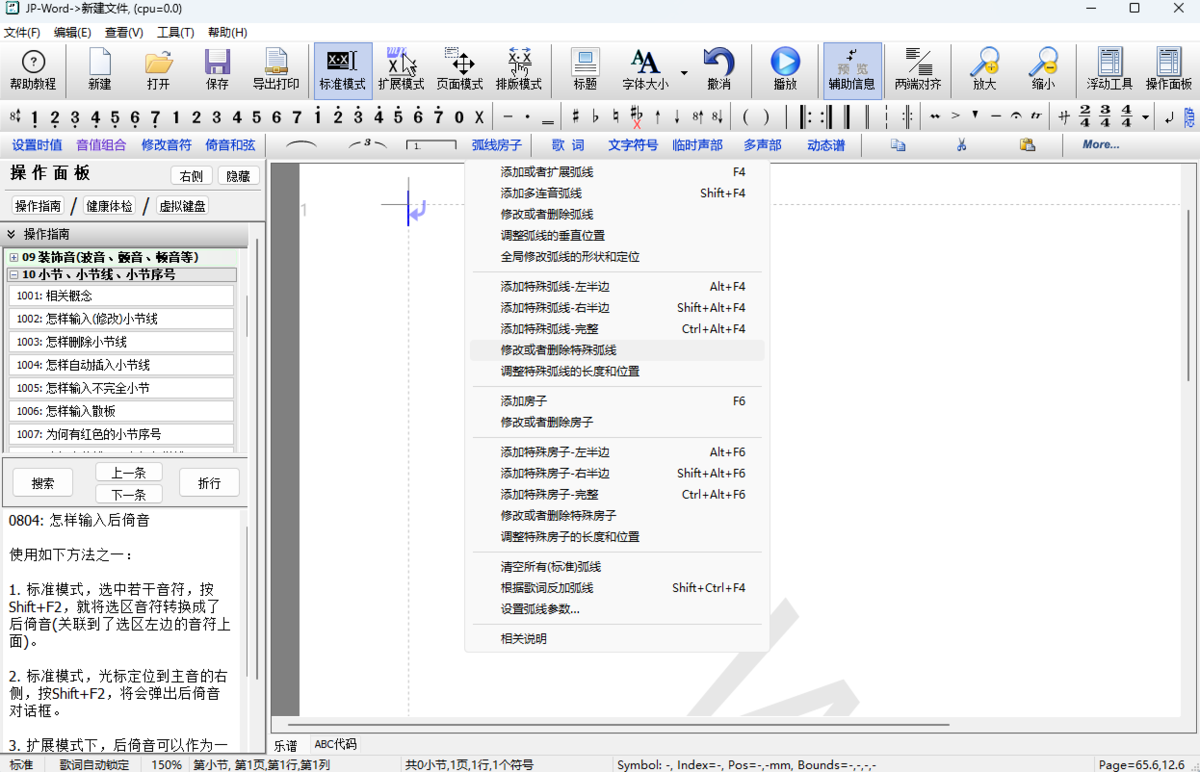Switch to 扩展模式 extended mode
Viewport: 1200px width, 772px height.
pos(401,69)
